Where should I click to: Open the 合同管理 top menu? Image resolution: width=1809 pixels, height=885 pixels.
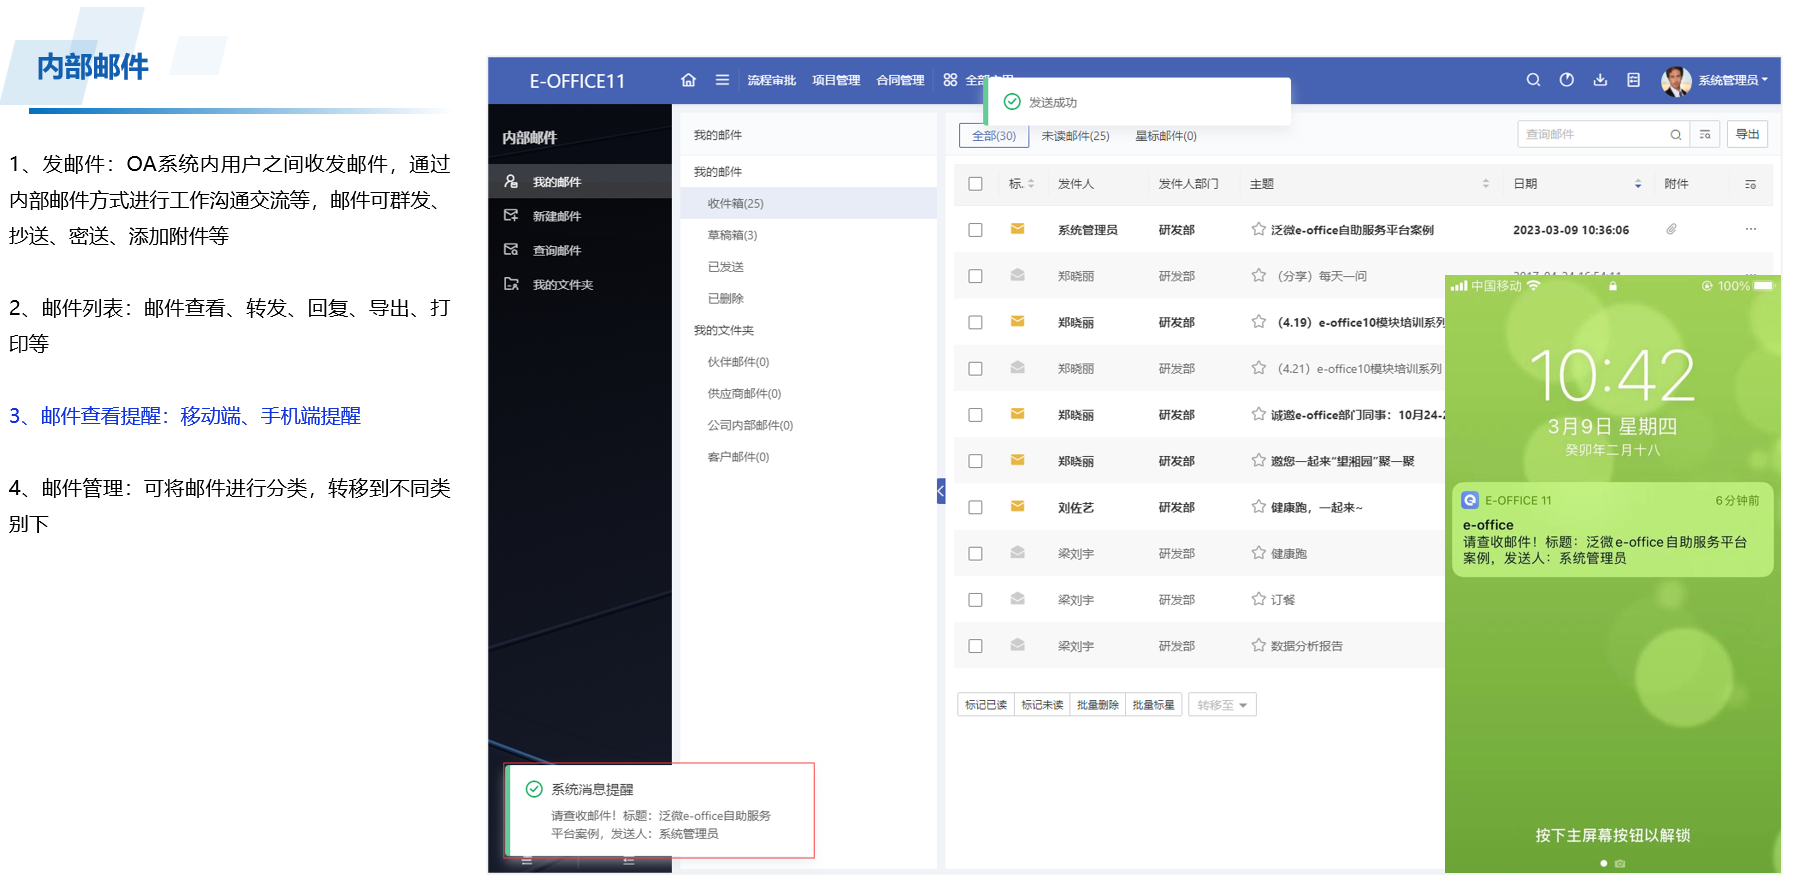(x=900, y=80)
